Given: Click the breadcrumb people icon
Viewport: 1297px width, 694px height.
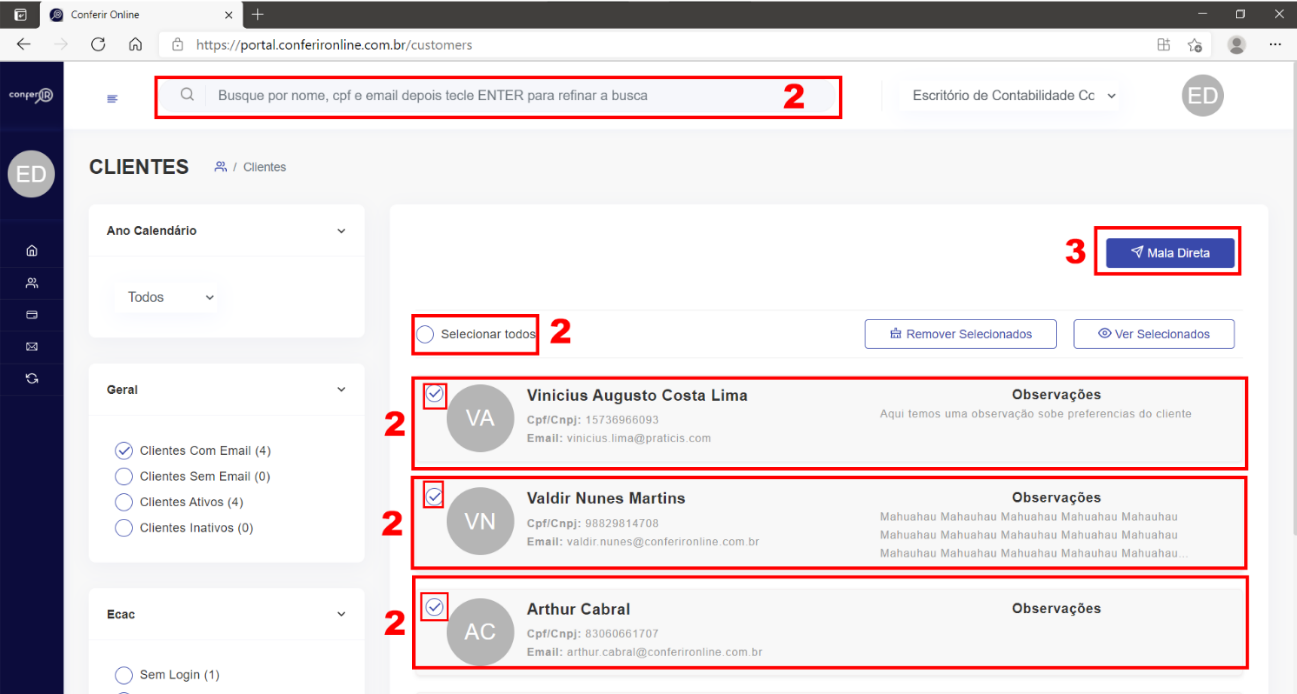Looking at the screenshot, I should click(220, 167).
